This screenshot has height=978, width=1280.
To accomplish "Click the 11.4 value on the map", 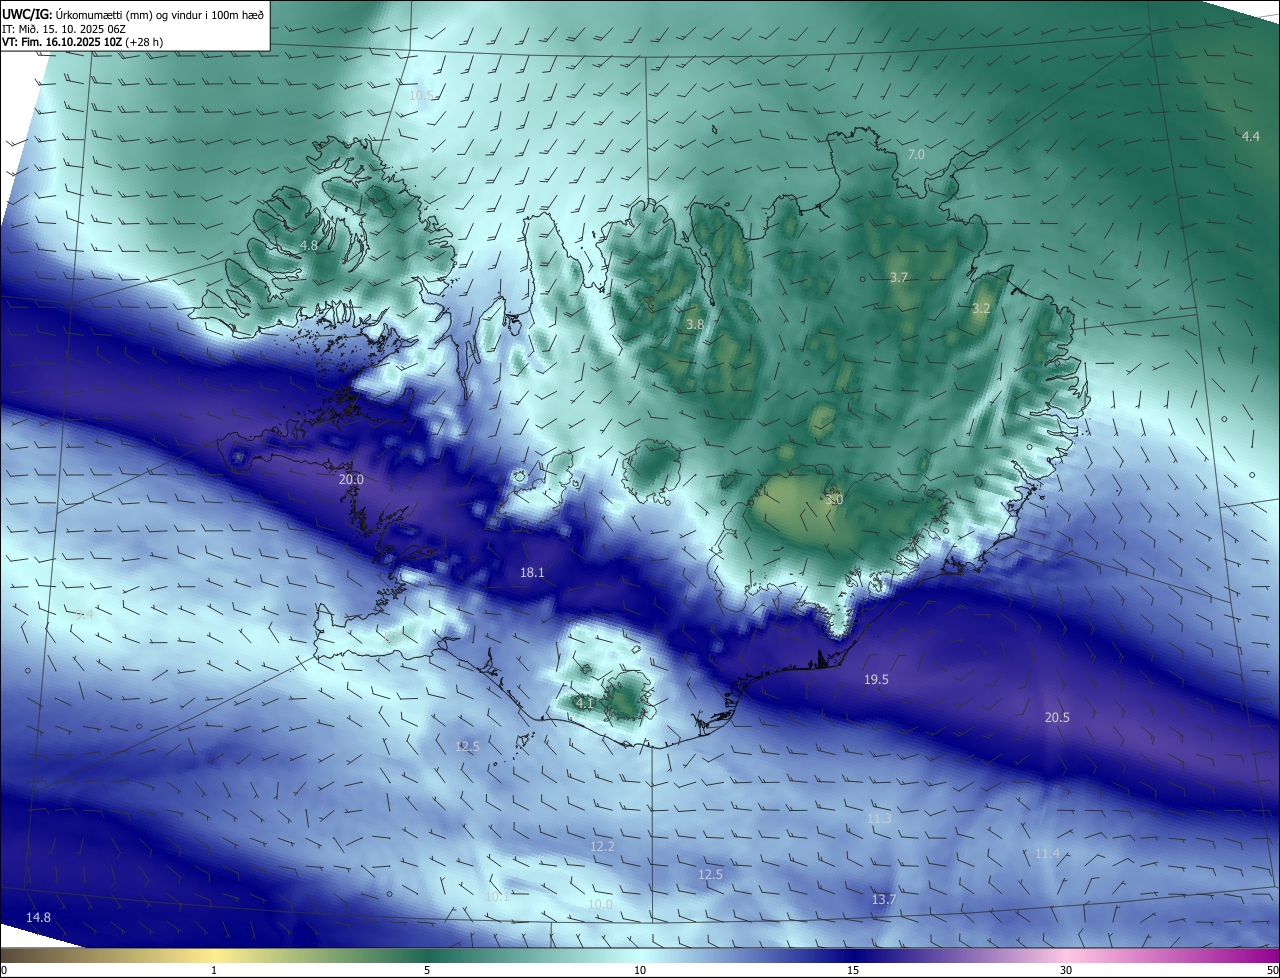I will tap(1047, 854).
